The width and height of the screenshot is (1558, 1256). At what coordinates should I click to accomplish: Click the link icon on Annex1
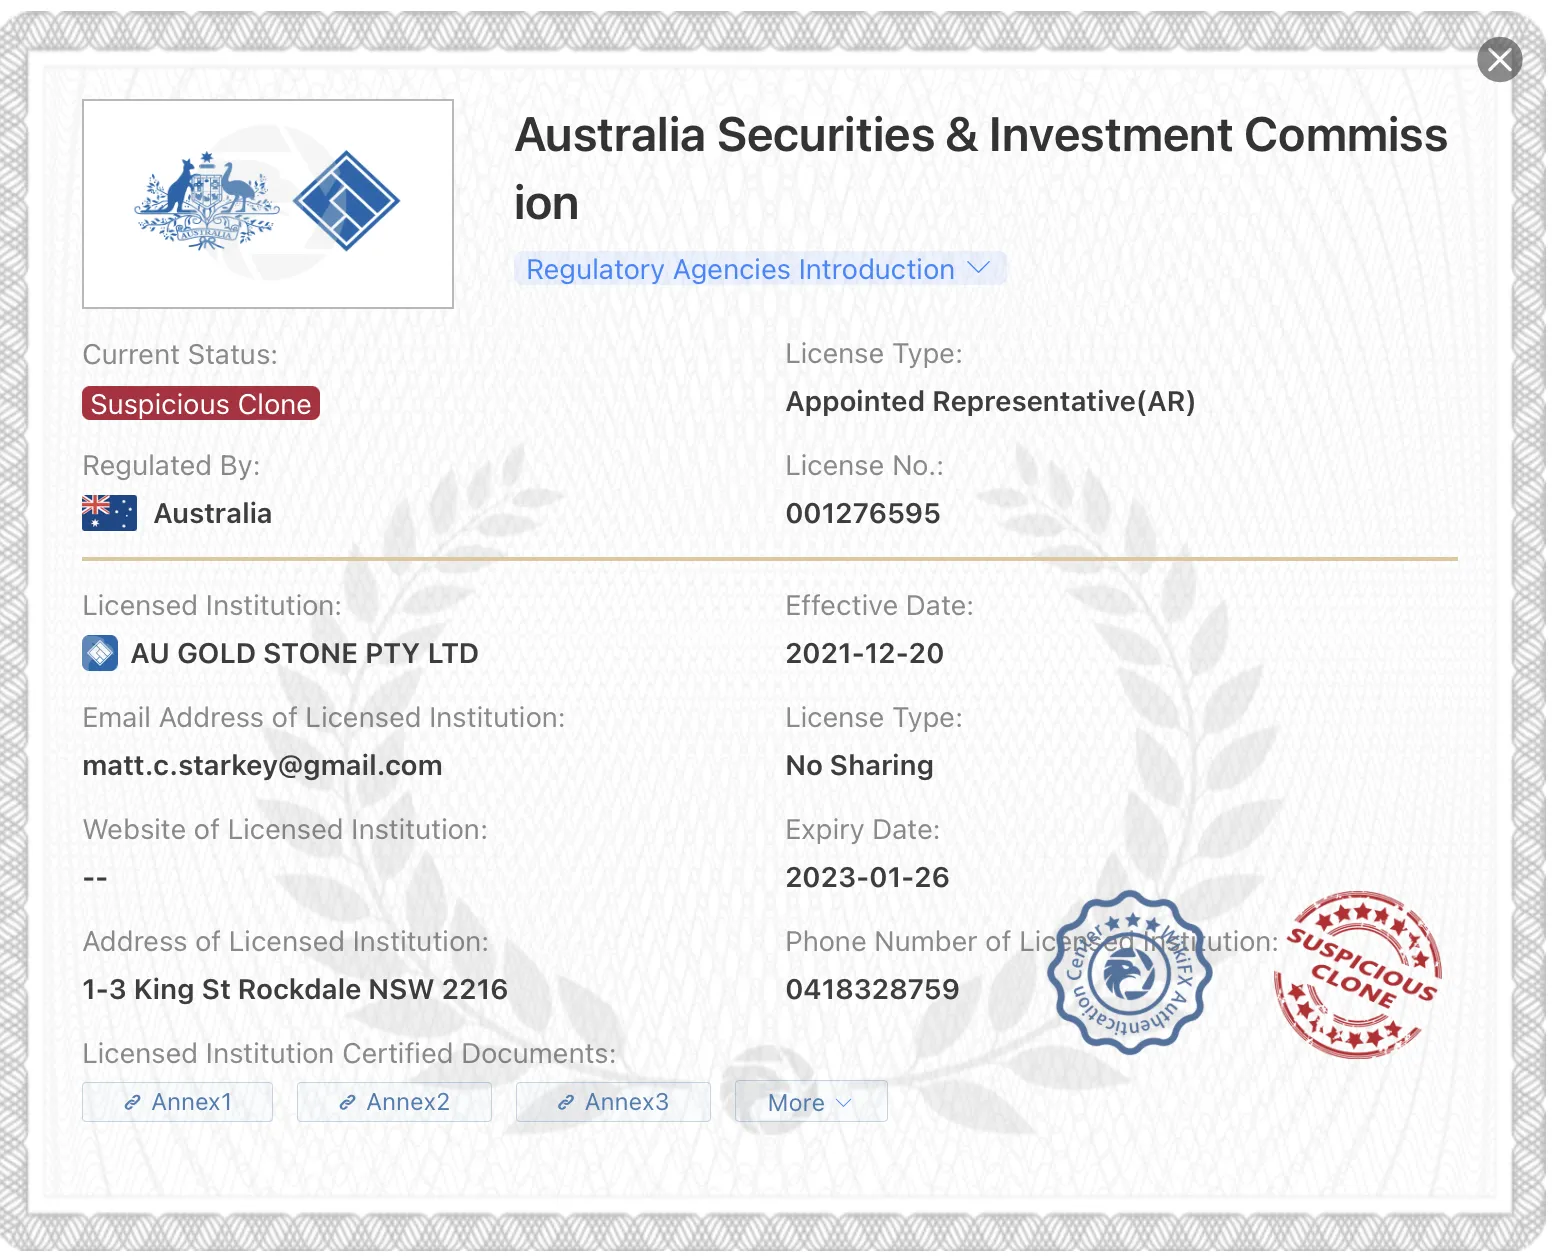click(132, 1103)
